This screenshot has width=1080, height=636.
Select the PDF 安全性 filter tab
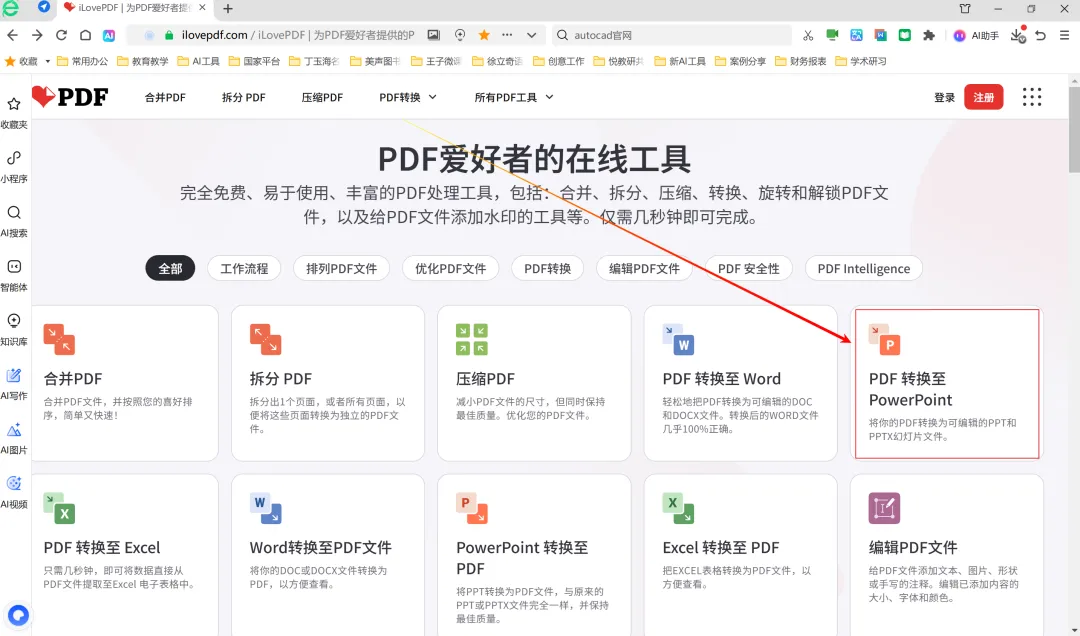tap(749, 269)
